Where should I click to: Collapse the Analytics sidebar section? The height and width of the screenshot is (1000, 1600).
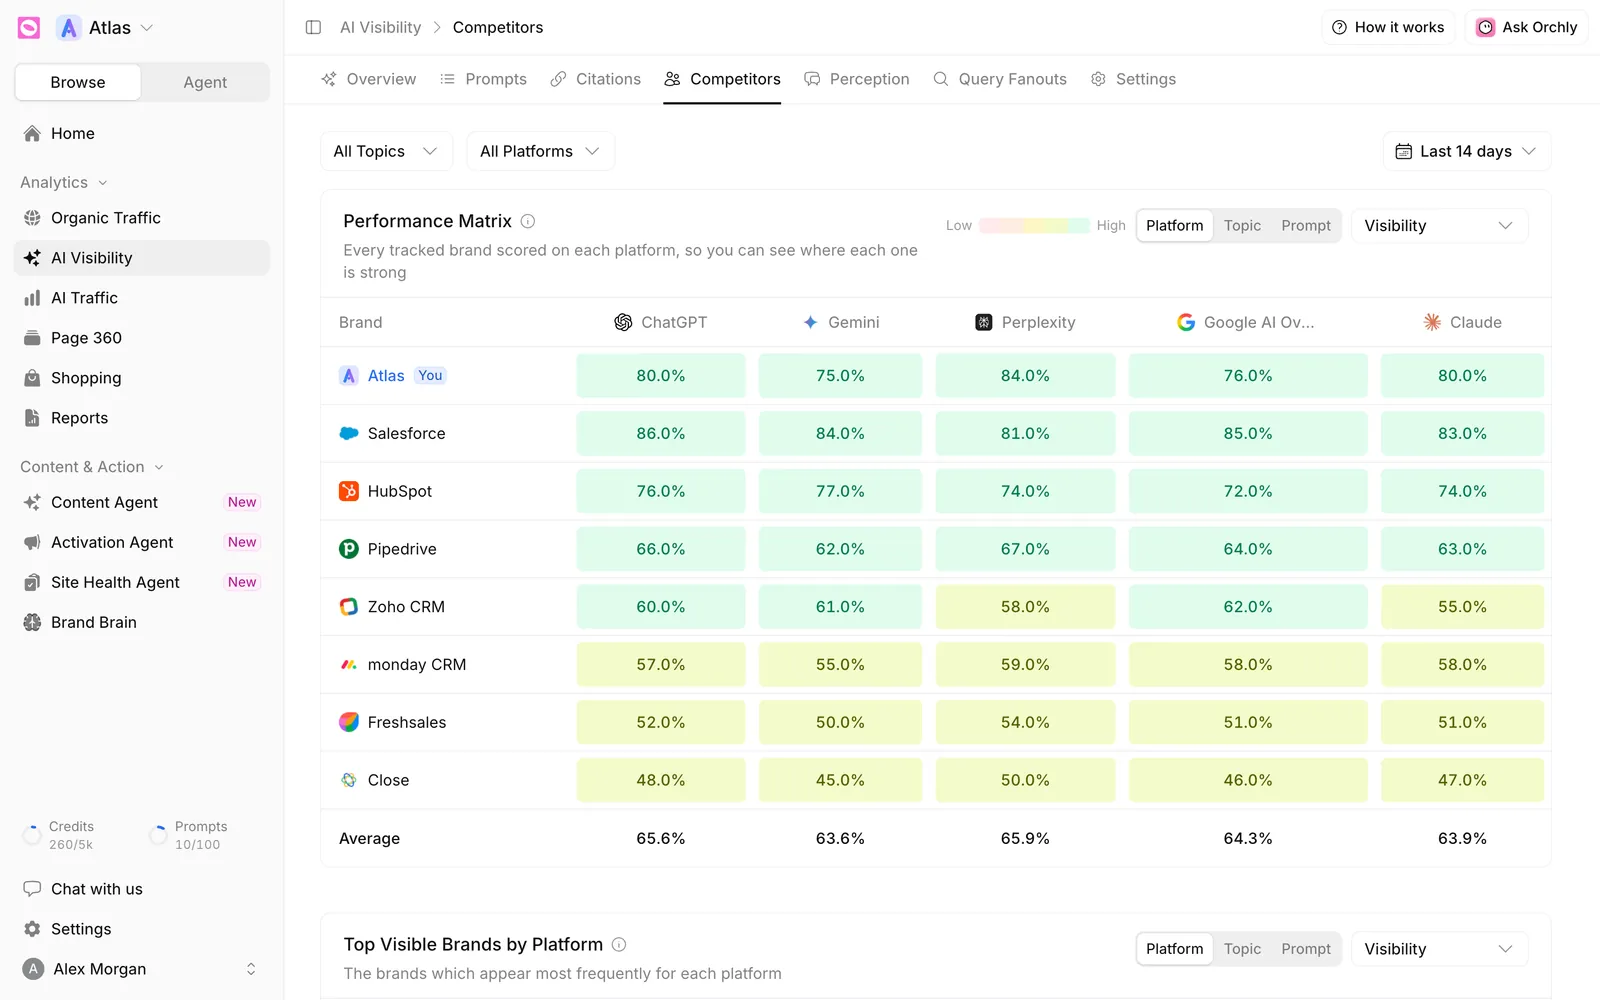pos(64,182)
